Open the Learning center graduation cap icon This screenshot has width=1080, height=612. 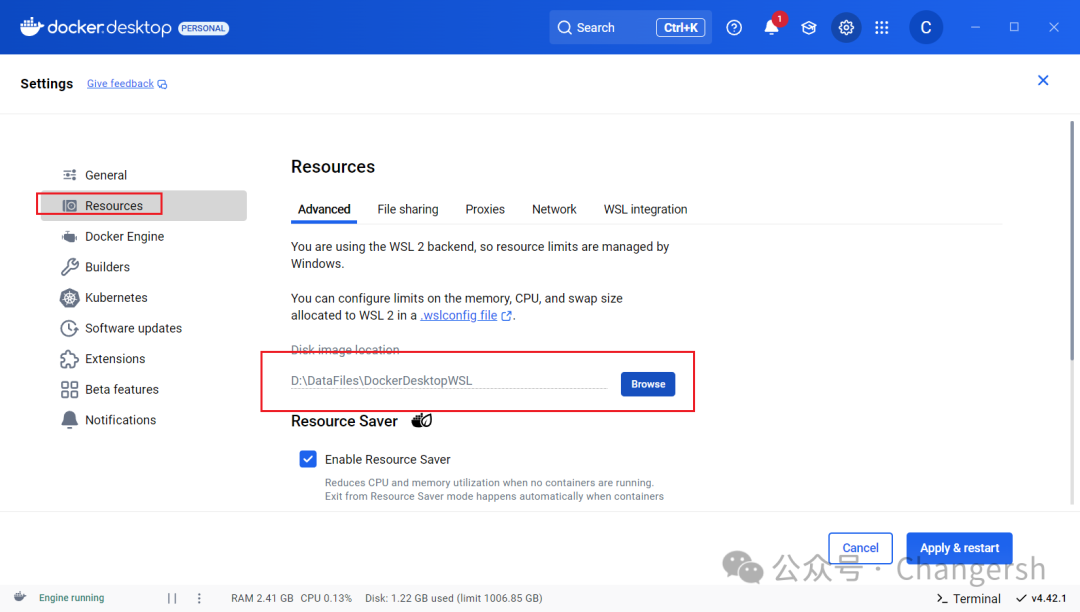coord(808,28)
